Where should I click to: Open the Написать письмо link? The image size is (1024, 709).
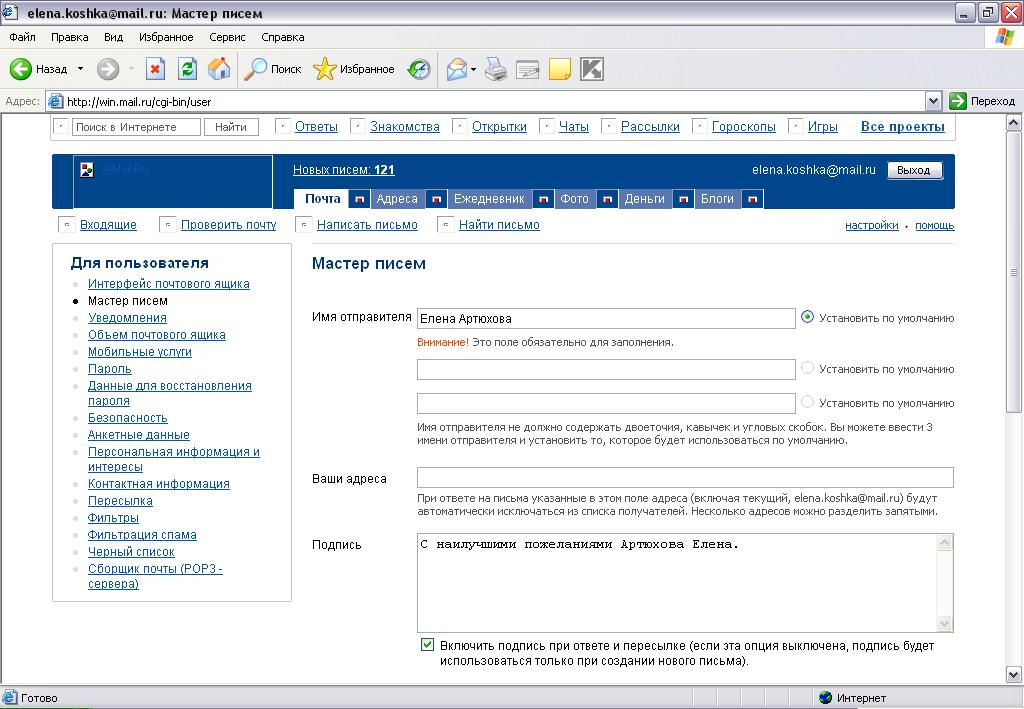(367, 225)
